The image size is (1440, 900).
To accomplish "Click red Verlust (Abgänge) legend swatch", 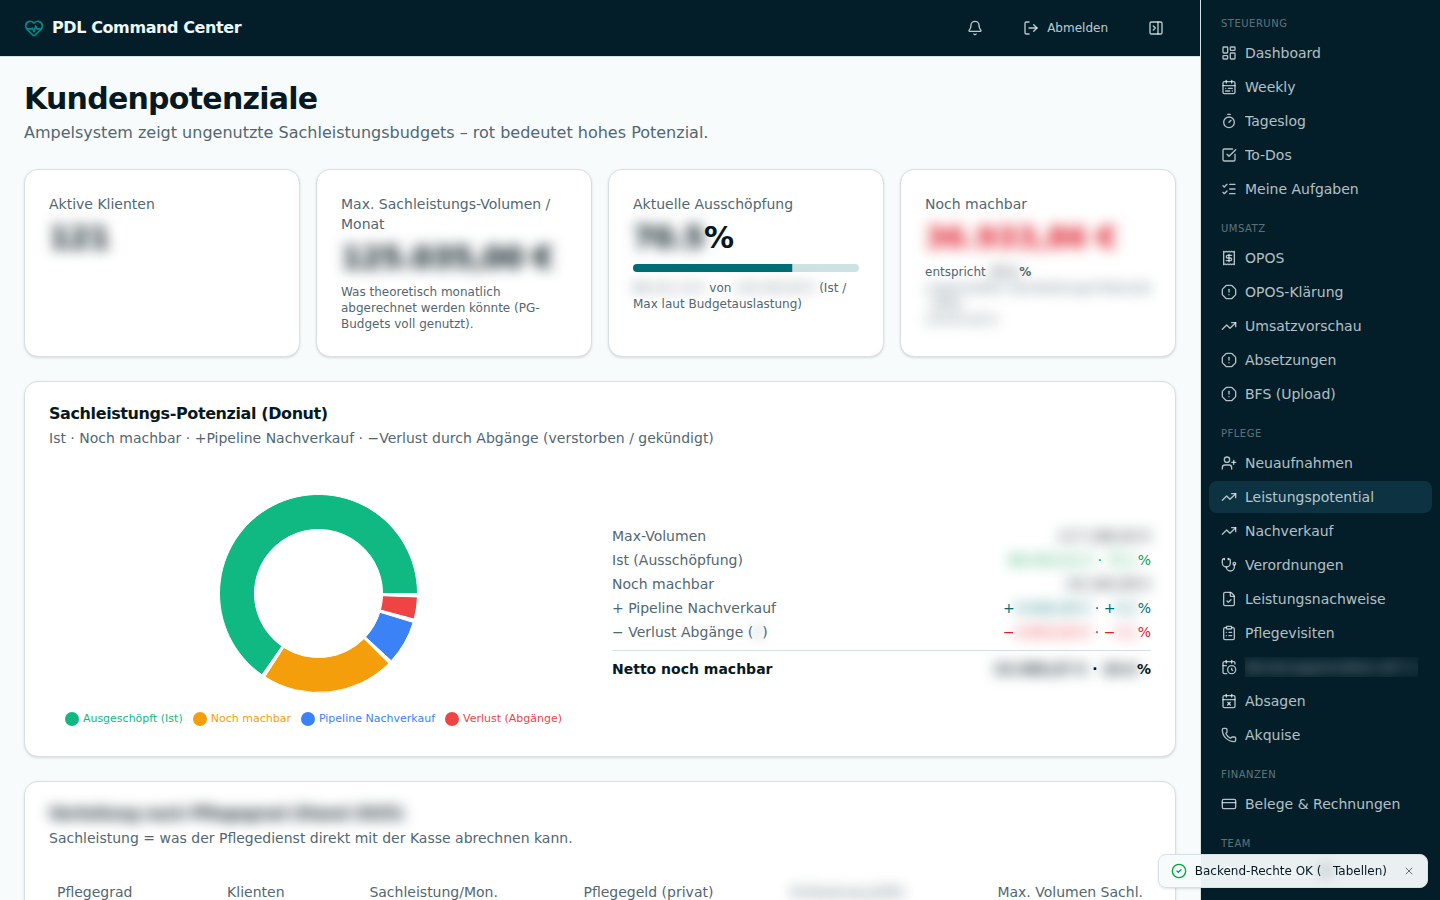I will click(452, 719).
